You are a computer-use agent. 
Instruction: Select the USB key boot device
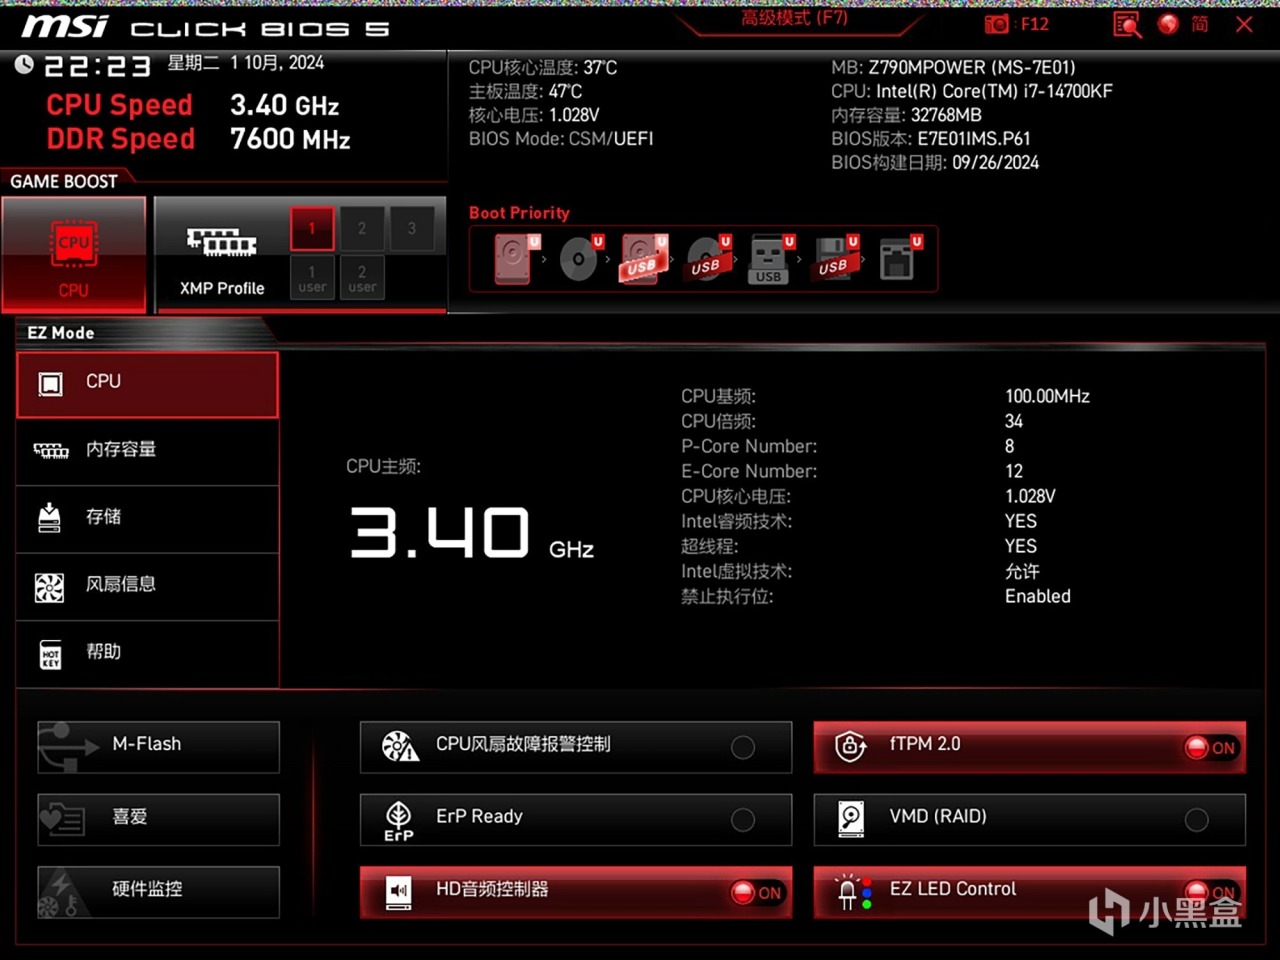pyautogui.click(x=770, y=259)
